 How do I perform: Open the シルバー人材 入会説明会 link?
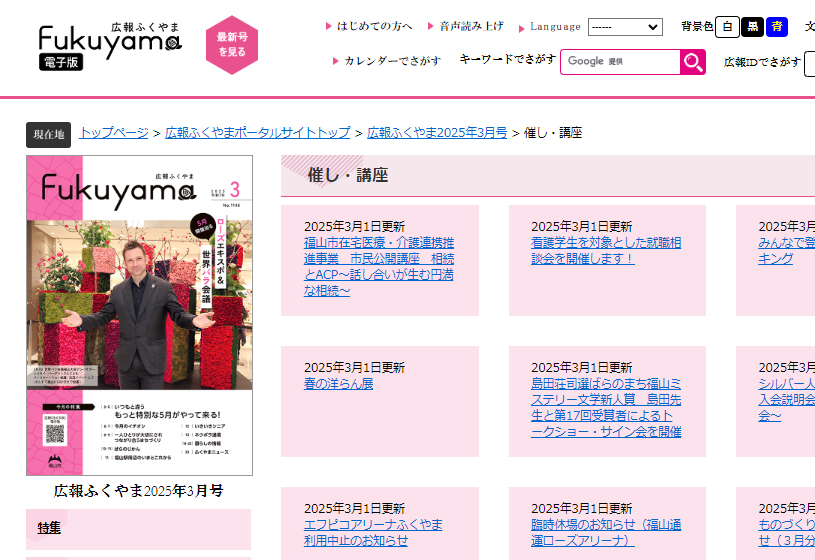(786, 399)
